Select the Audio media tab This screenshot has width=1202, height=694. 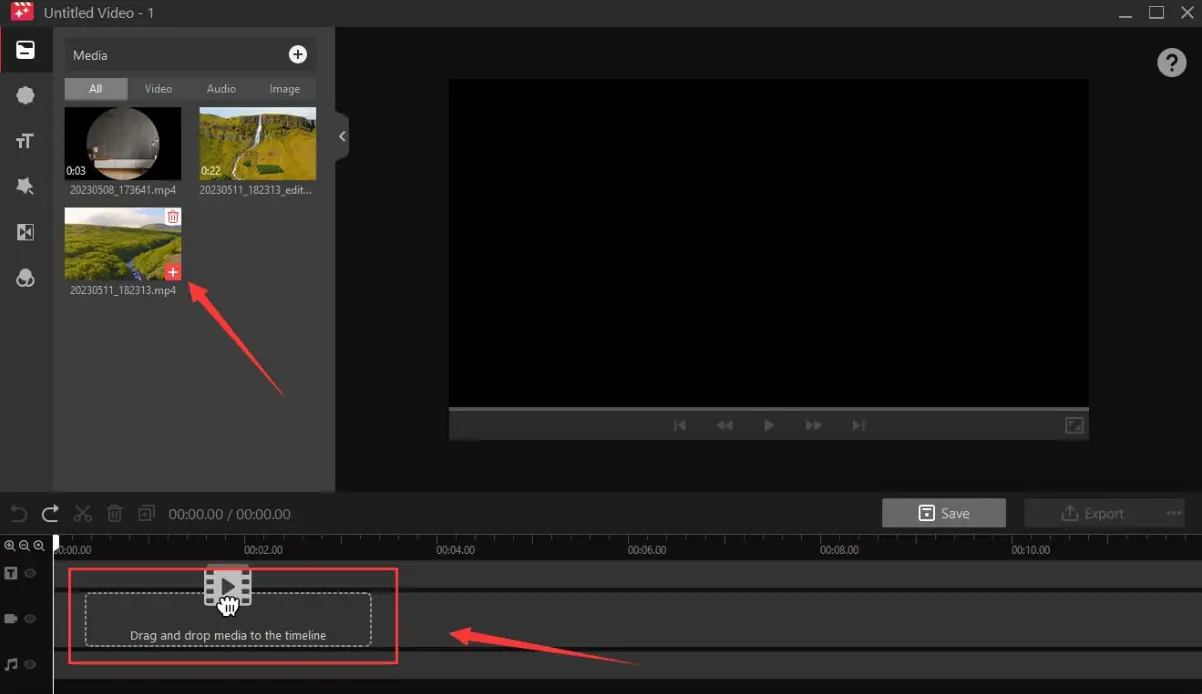click(x=221, y=89)
